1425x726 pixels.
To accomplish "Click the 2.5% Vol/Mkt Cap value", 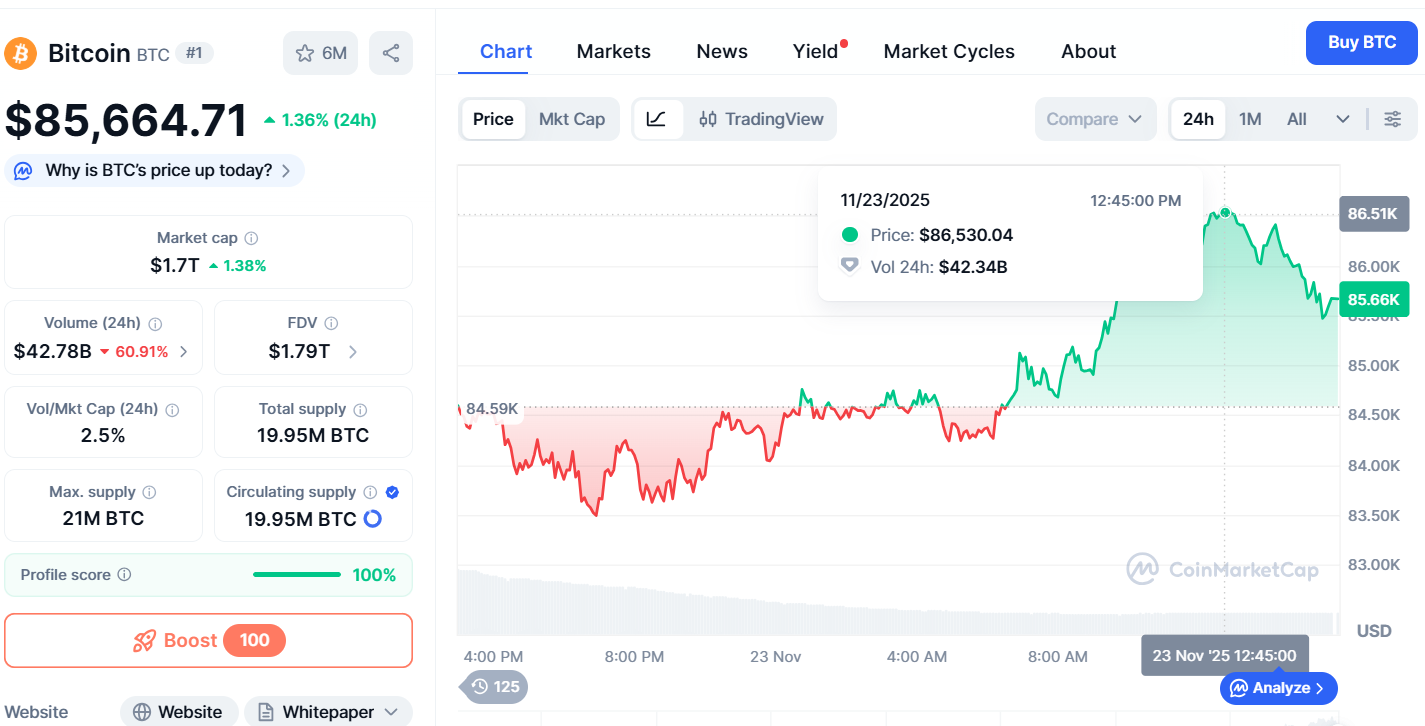I will [x=103, y=436].
